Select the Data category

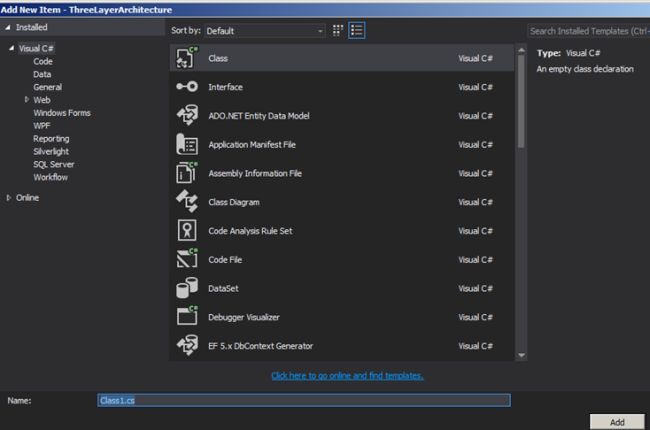[42, 74]
